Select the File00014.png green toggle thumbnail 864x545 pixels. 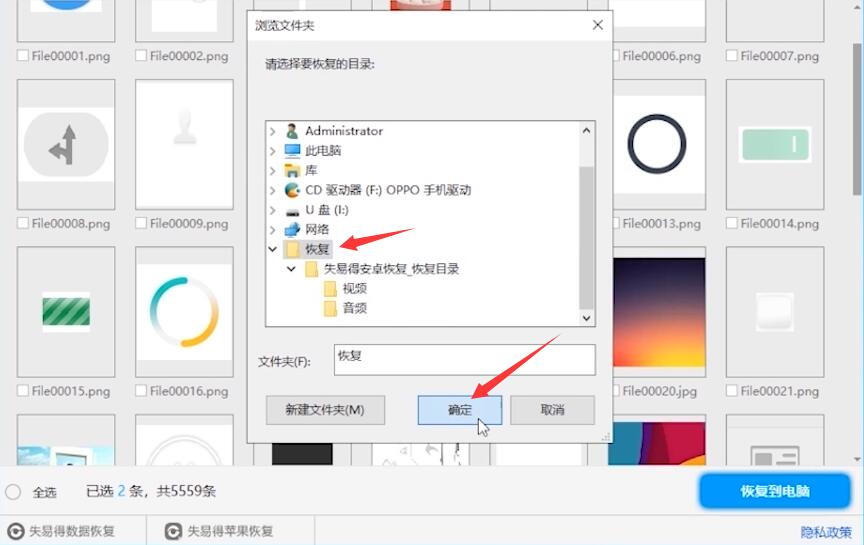(x=775, y=144)
